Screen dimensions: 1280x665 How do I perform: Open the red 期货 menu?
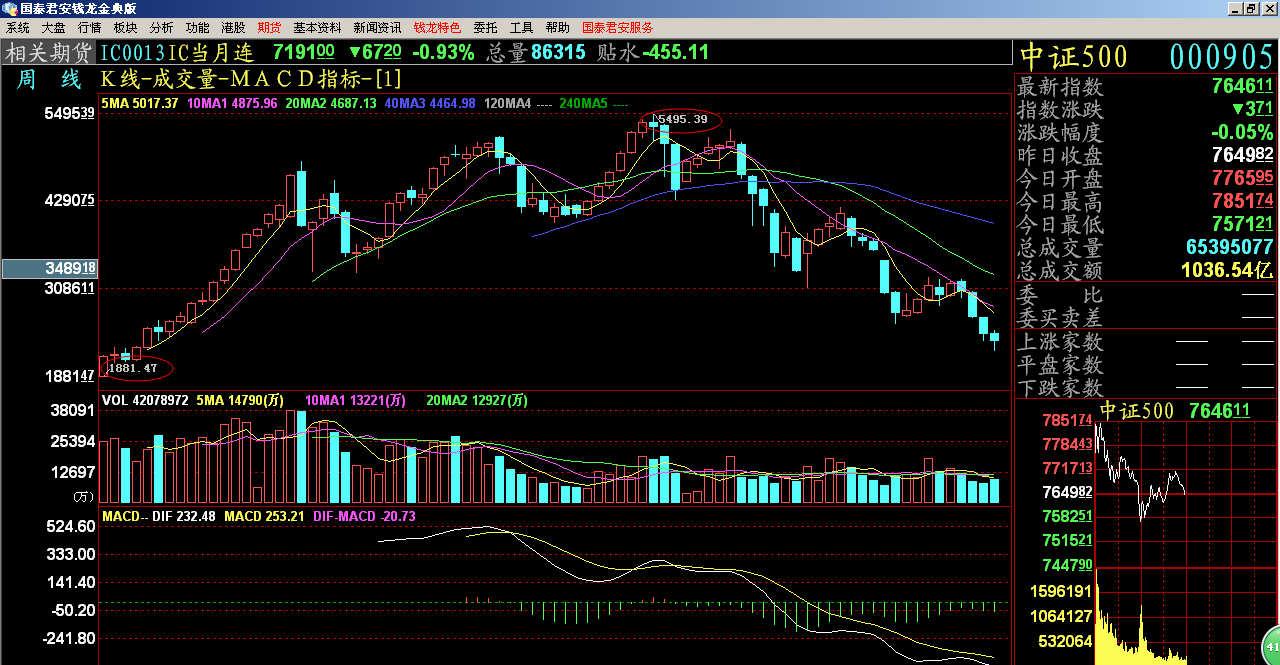[x=269, y=28]
